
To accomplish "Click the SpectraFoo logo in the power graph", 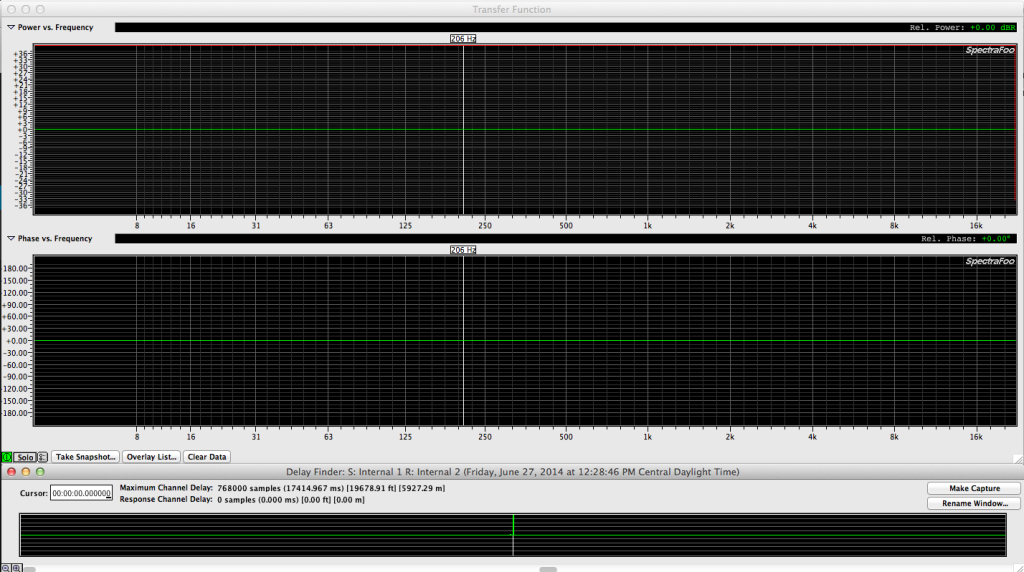I will (989, 50).
